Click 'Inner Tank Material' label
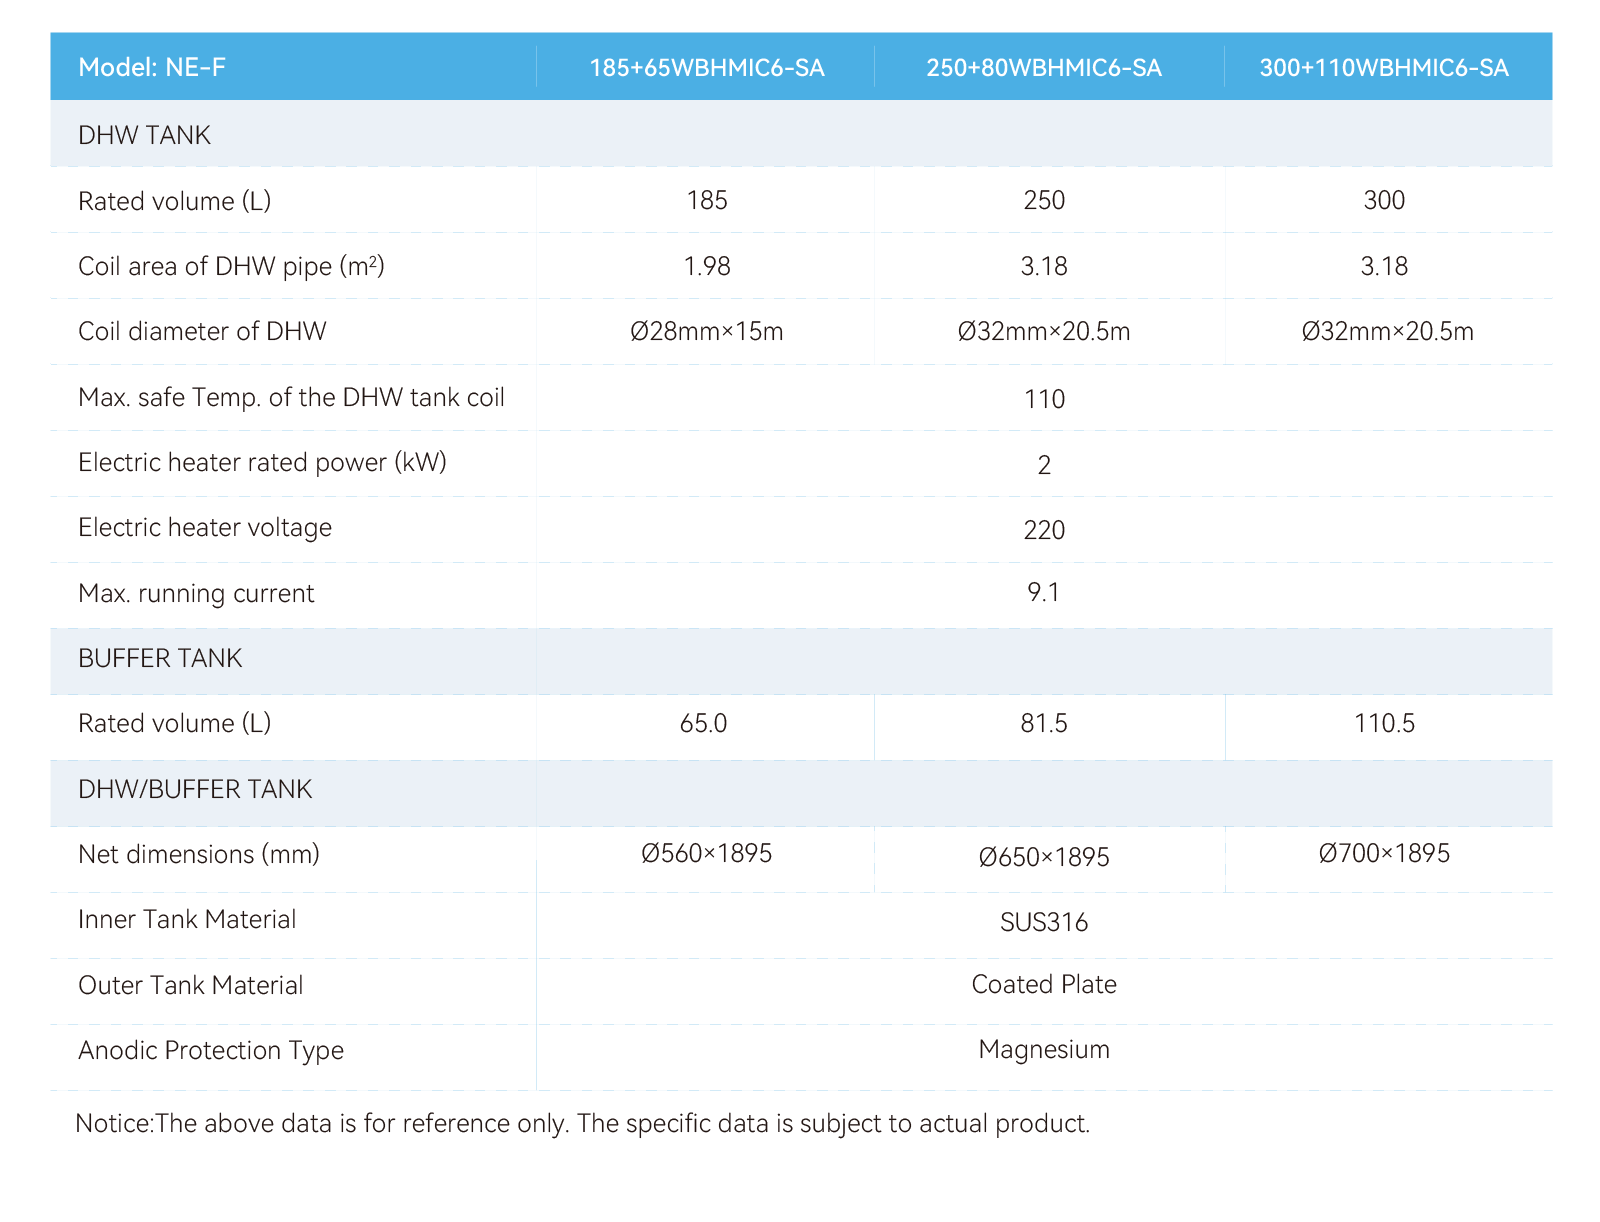 point(187,919)
